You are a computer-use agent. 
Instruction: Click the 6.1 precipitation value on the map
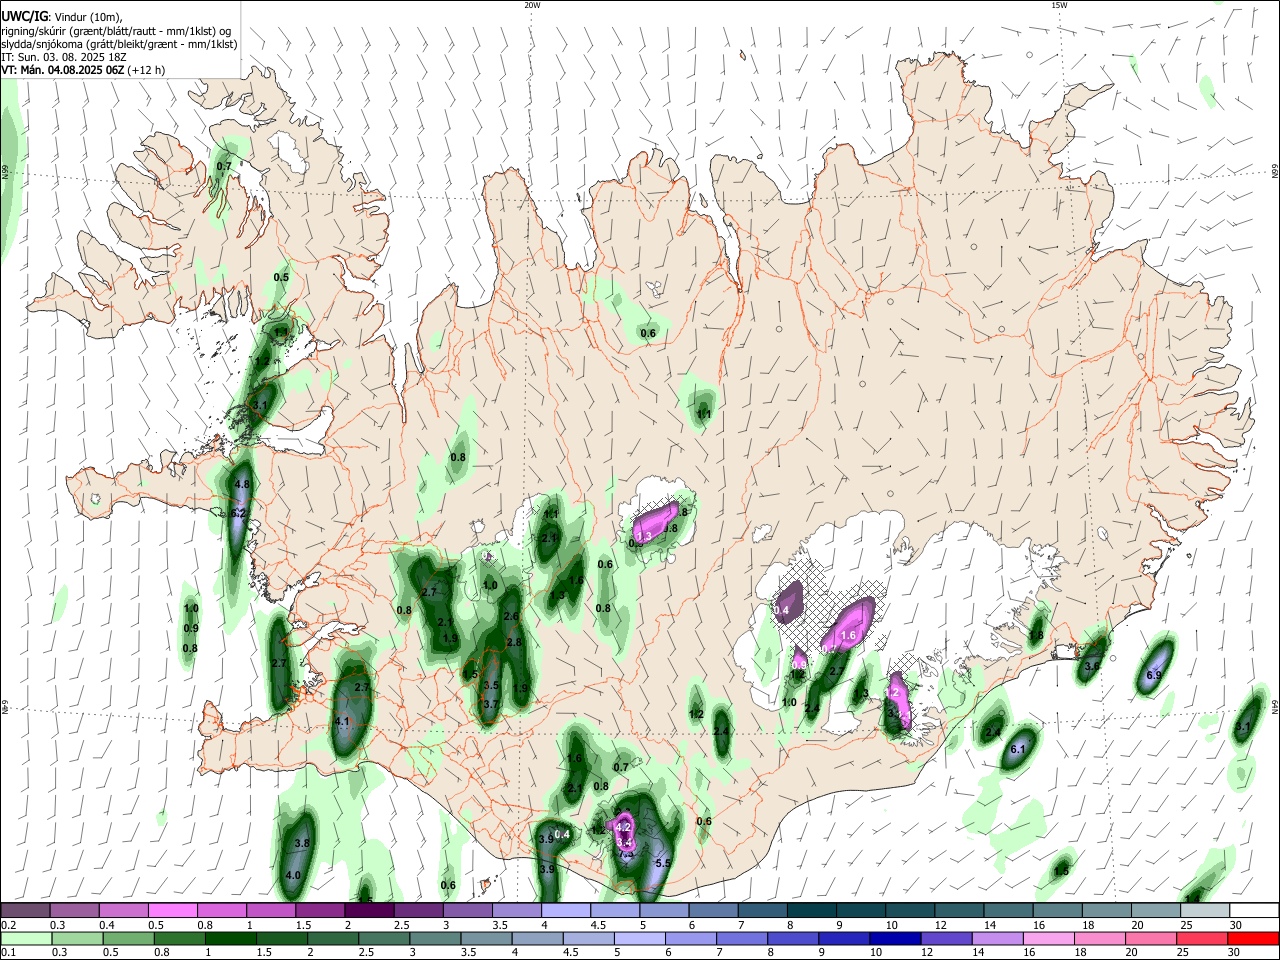click(1019, 749)
